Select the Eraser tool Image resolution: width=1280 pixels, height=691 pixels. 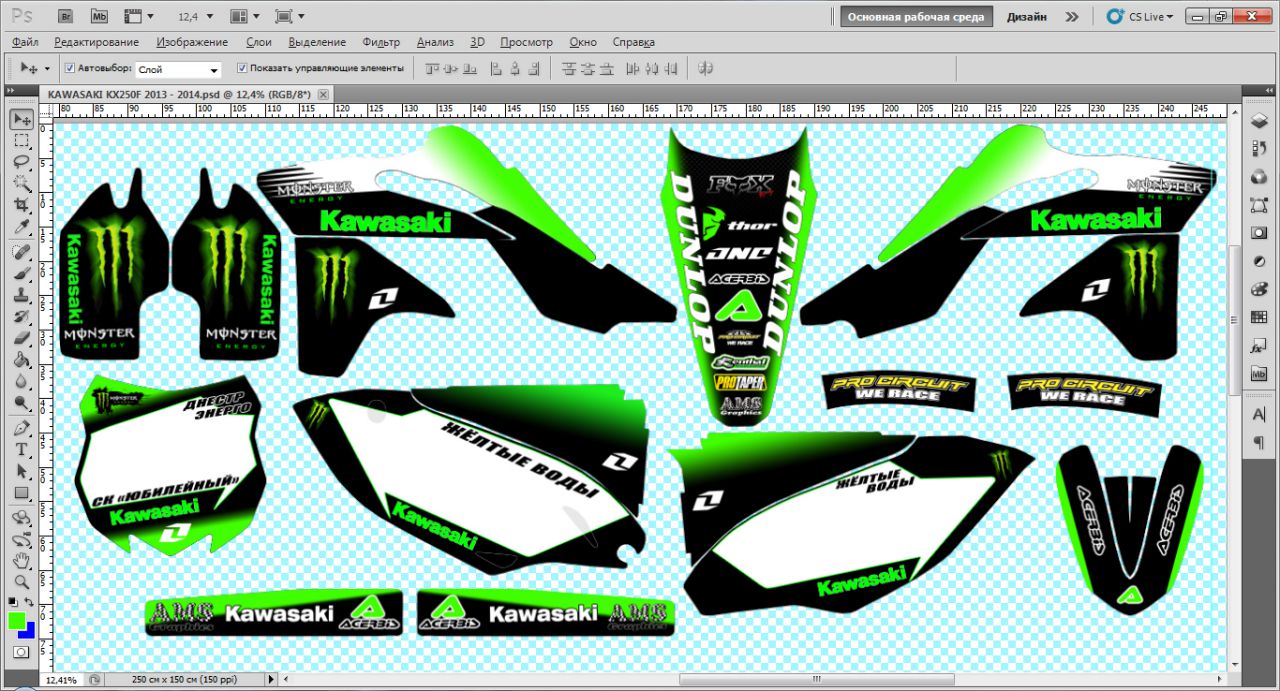tap(21, 338)
